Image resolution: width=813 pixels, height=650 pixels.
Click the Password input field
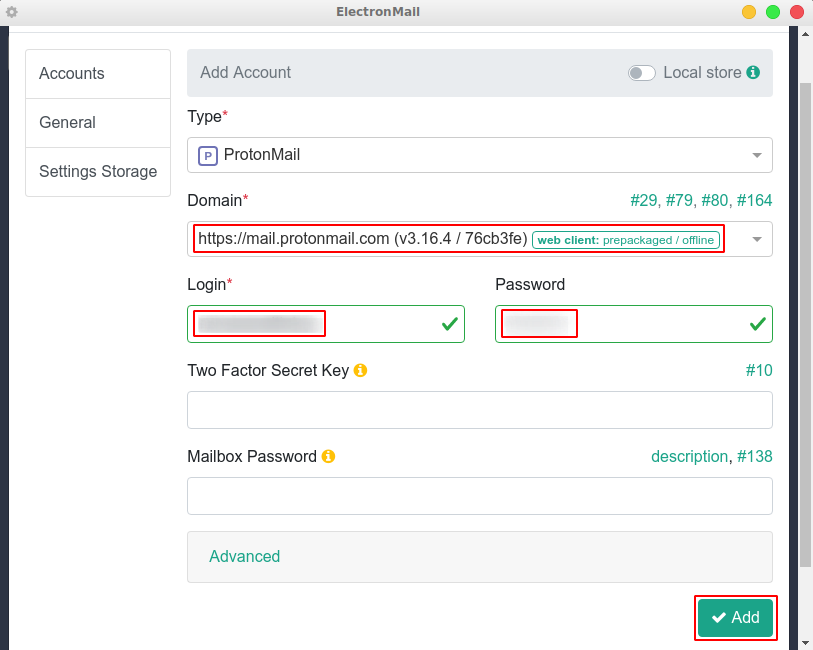634,324
